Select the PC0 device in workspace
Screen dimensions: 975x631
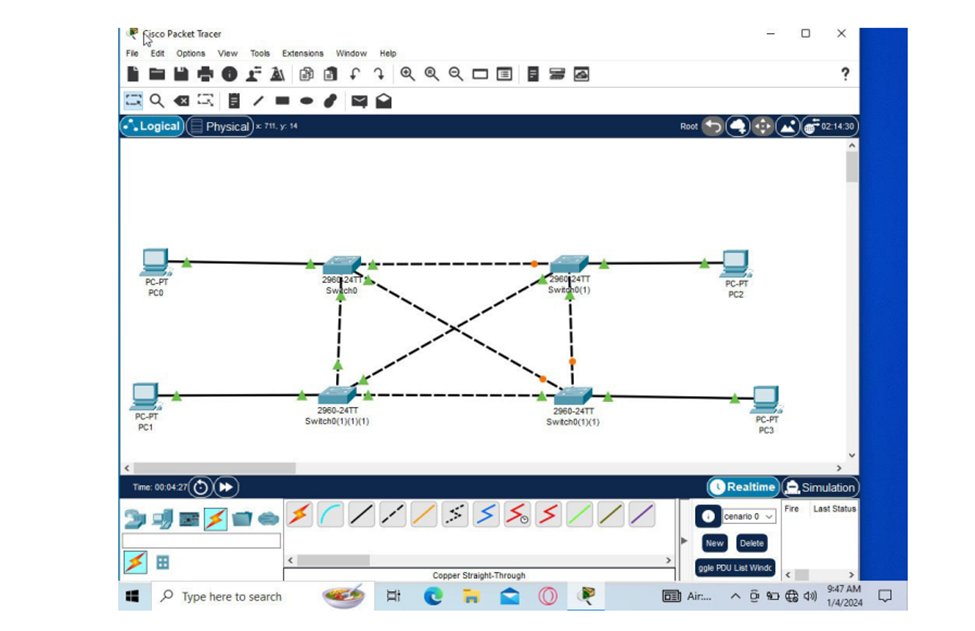[155, 262]
